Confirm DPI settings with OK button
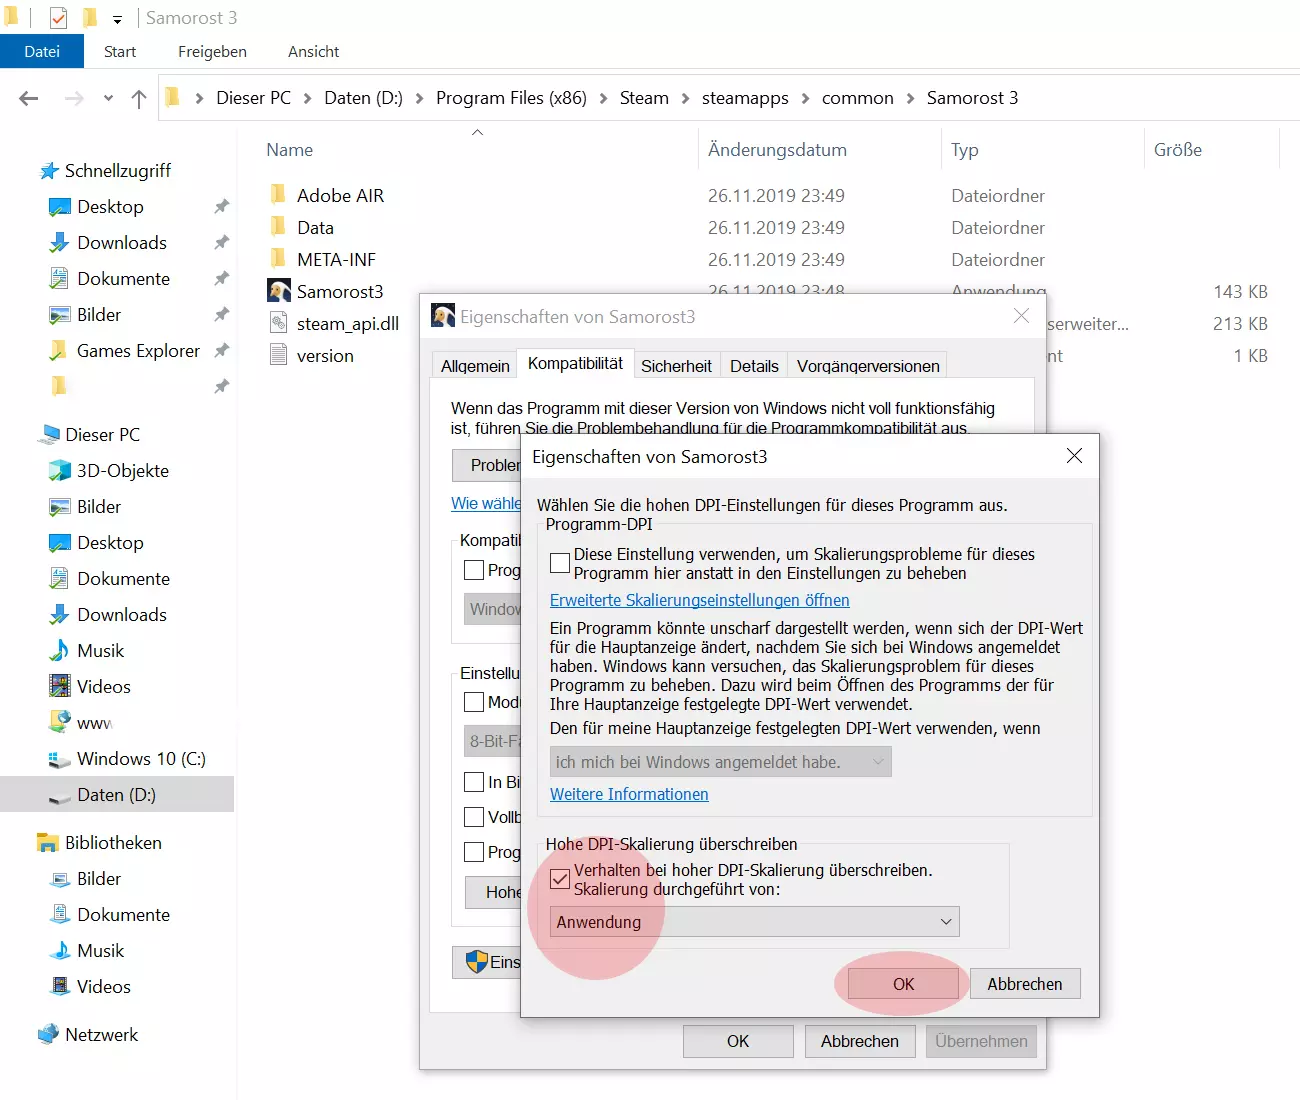The image size is (1300, 1100). point(903,984)
